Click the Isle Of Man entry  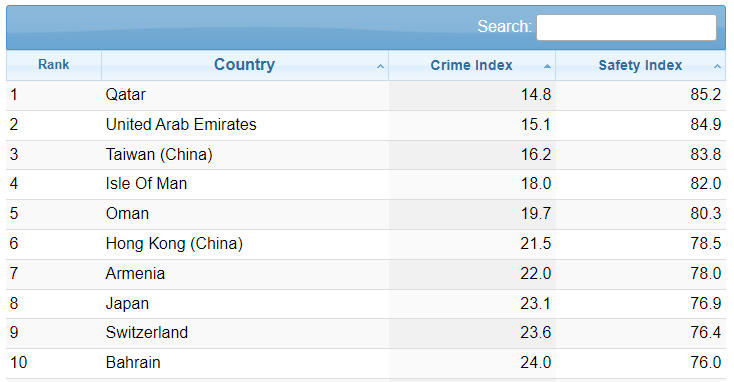(x=146, y=184)
